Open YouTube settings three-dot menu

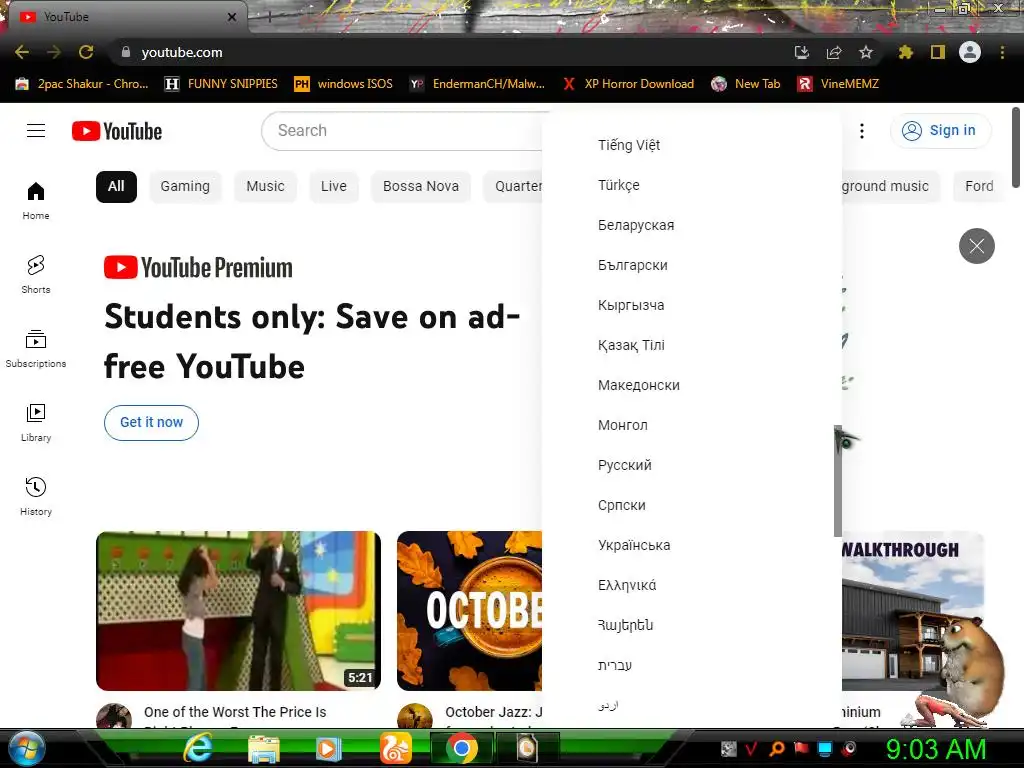click(x=862, y=131)
